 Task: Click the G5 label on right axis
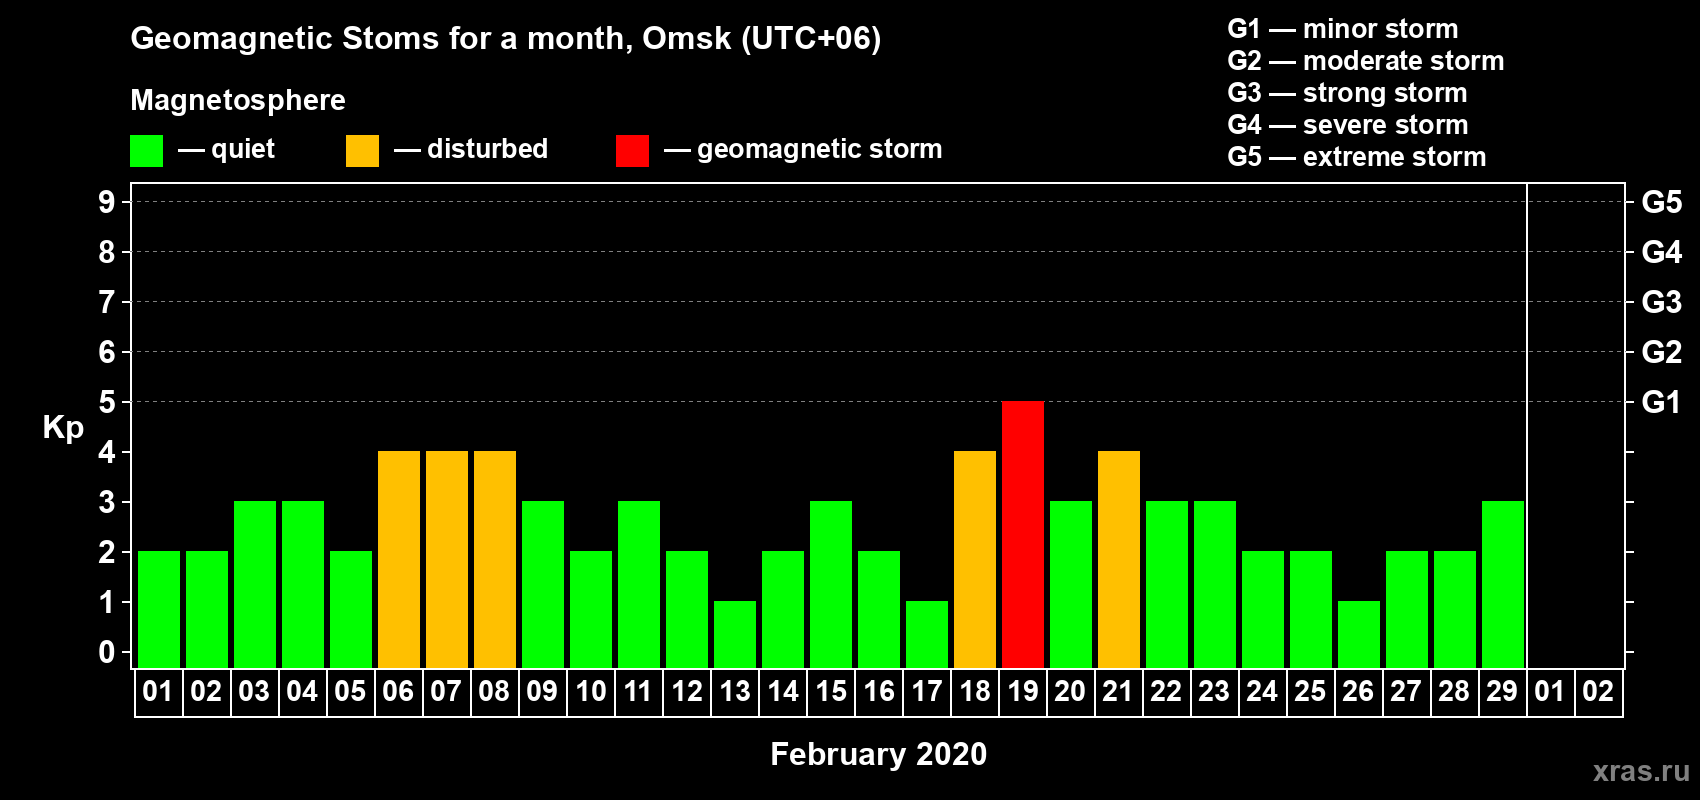click(1662, 202)
